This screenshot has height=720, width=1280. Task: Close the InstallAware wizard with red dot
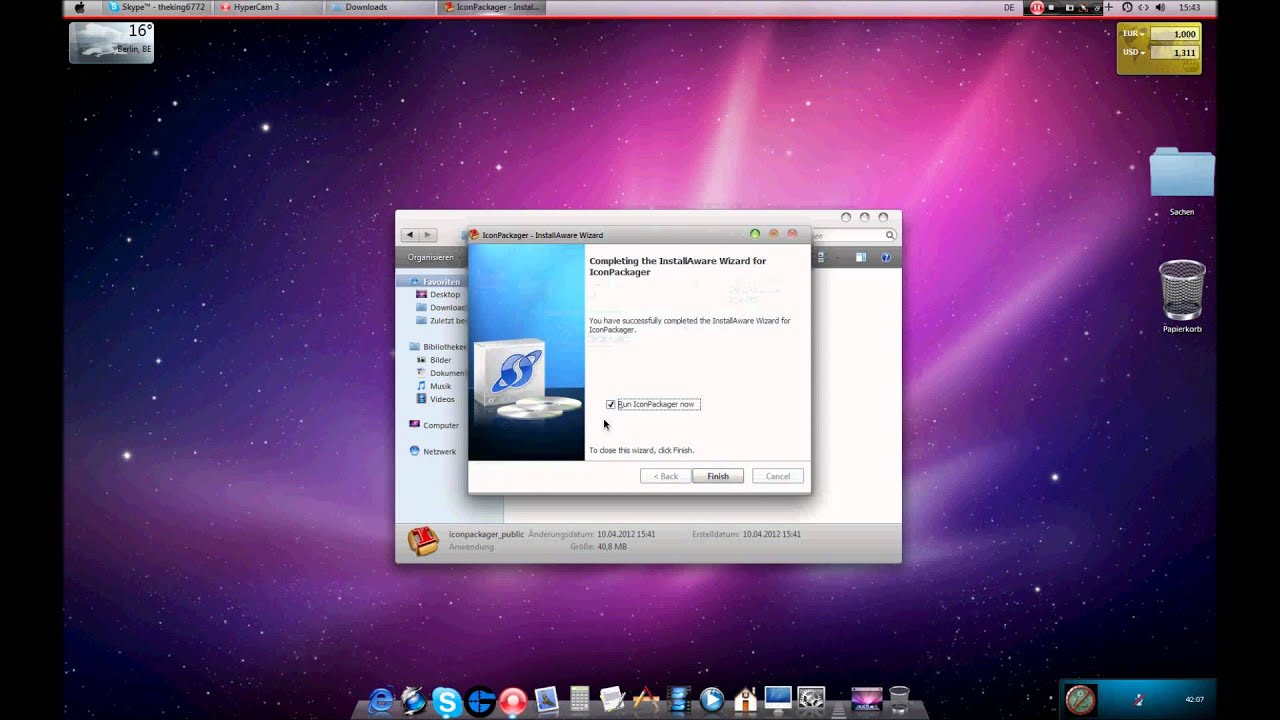pyautogui.click(x=792, y=234)
